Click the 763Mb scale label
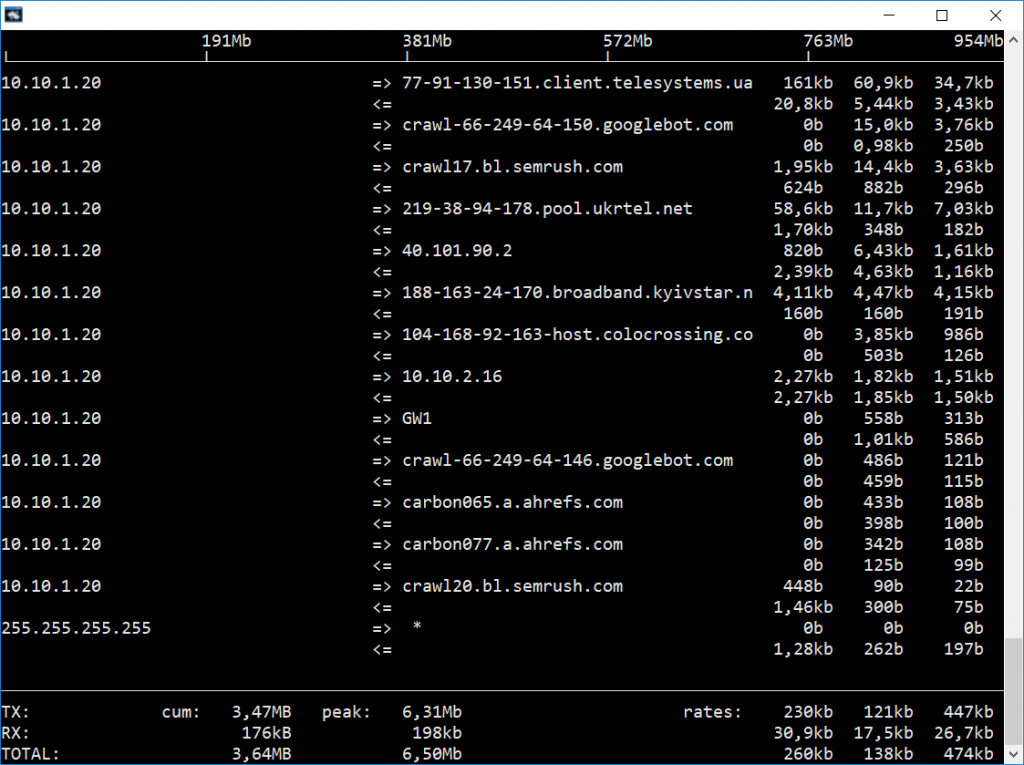1024x765 pixels. 828,41
